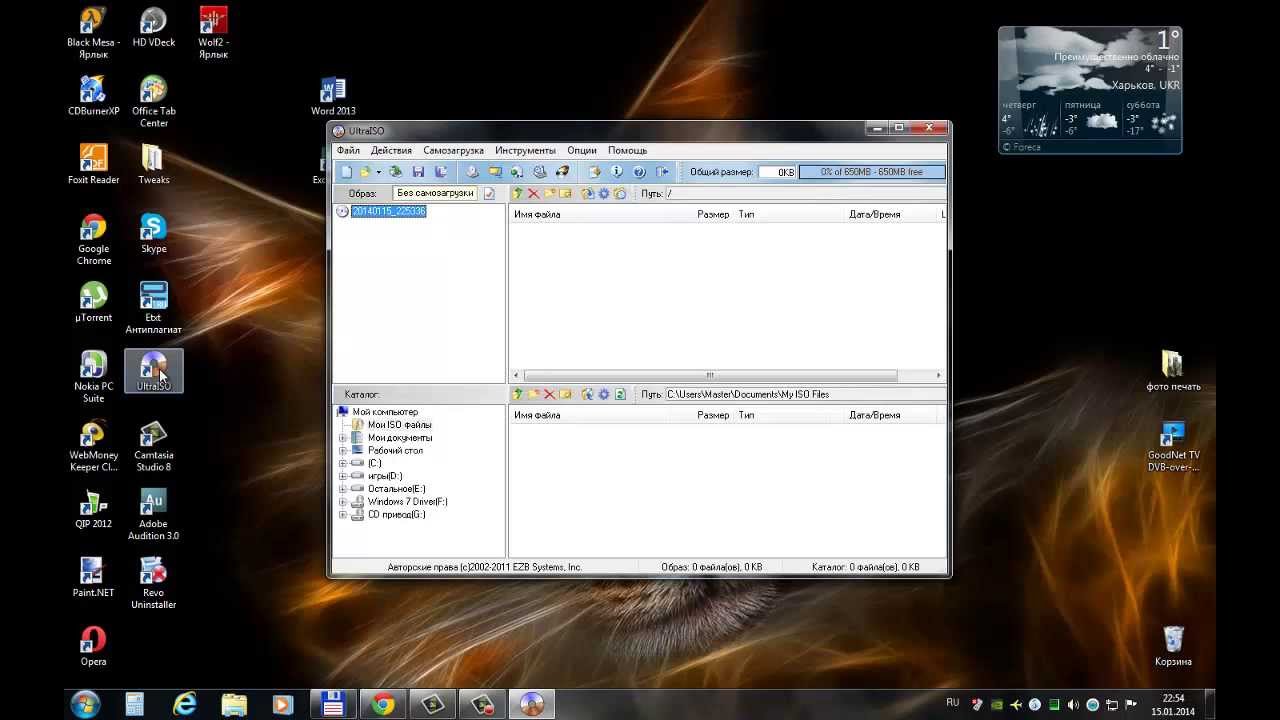Image resolution: width=1280 pixels, height=720 pixels.
Task: Expand the (C:) drive node
Action: 343,464
